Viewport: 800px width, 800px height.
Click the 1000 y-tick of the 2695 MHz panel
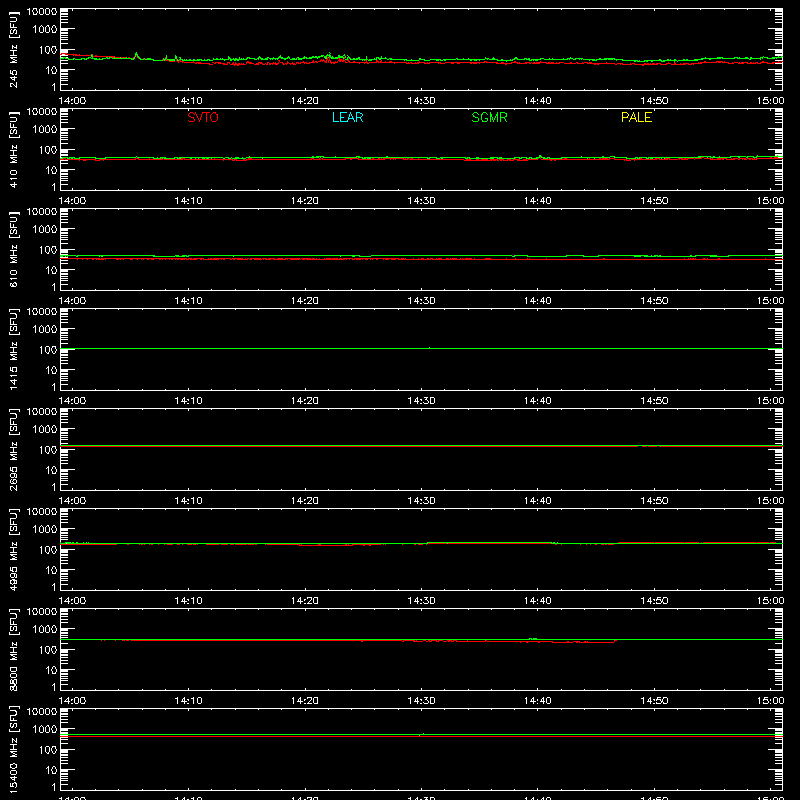(45, 430)
